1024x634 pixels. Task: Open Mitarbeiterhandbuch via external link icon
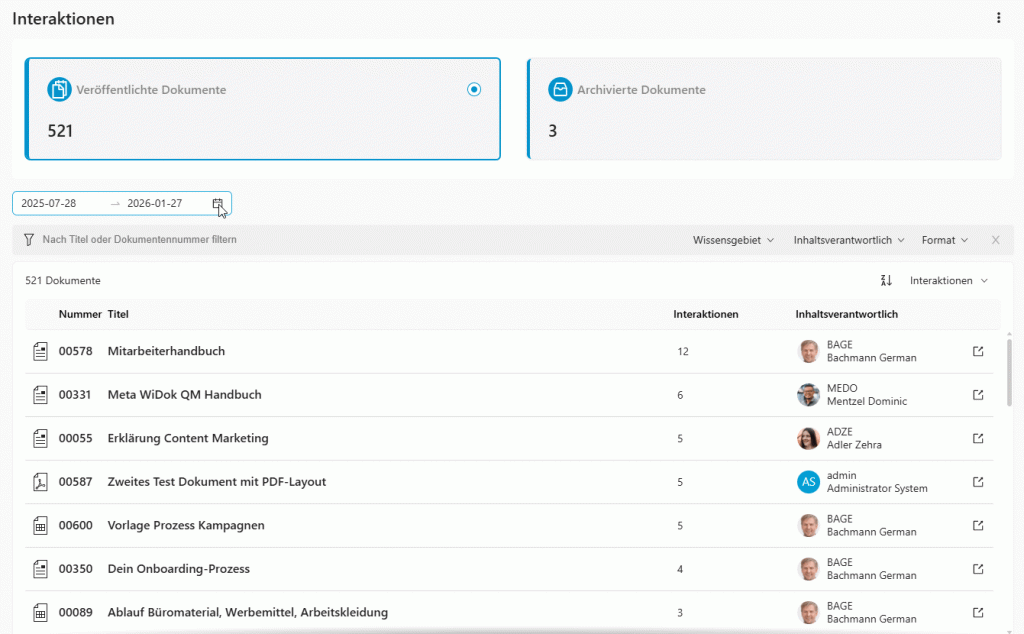pos(978,351)
